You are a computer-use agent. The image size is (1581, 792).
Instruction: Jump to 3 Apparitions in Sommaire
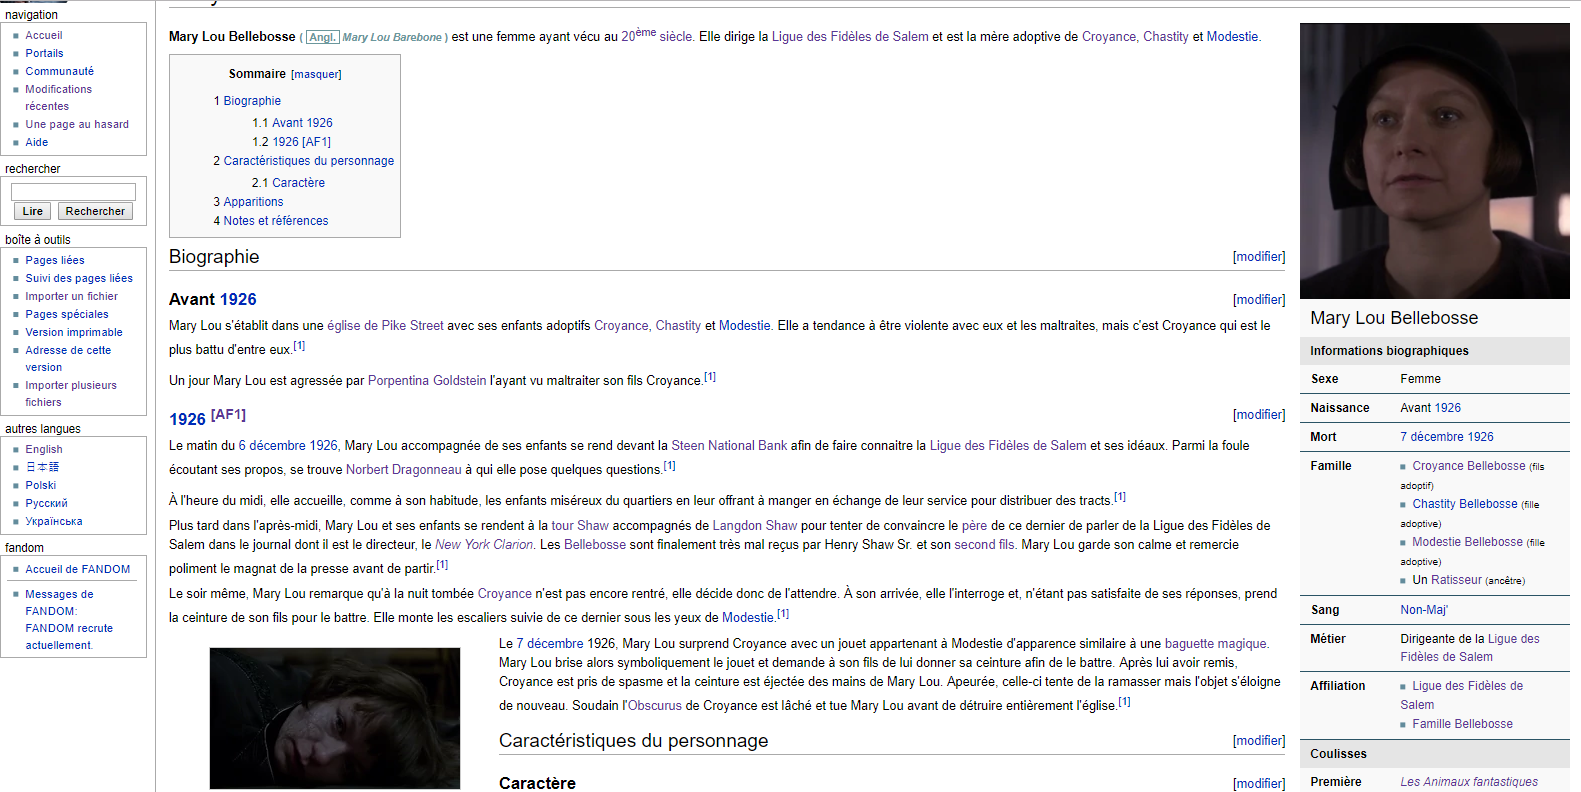pyautogui.click(x=248, y=202)
